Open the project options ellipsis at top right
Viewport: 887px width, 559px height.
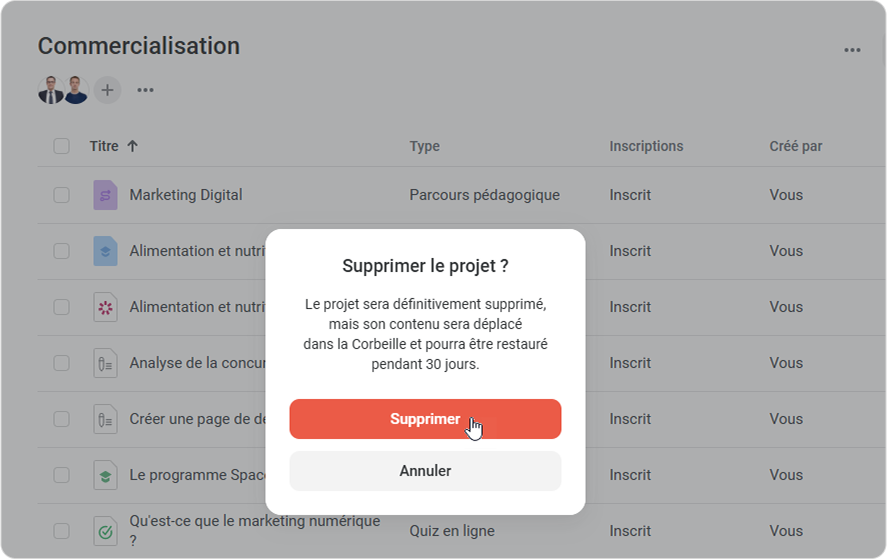tap(852, 50)
